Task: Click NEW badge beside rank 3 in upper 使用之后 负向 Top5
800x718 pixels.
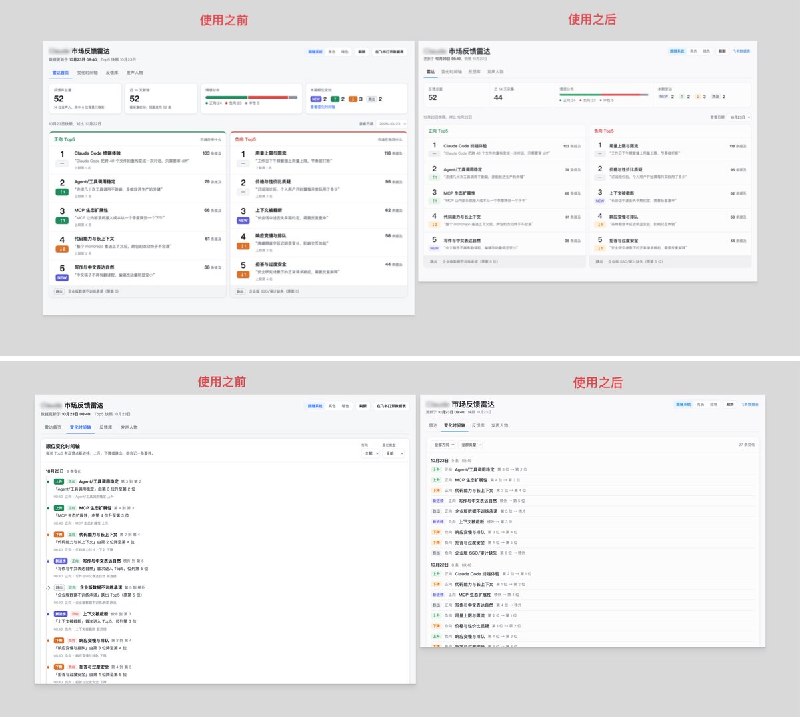Action: tap(599, 201)
